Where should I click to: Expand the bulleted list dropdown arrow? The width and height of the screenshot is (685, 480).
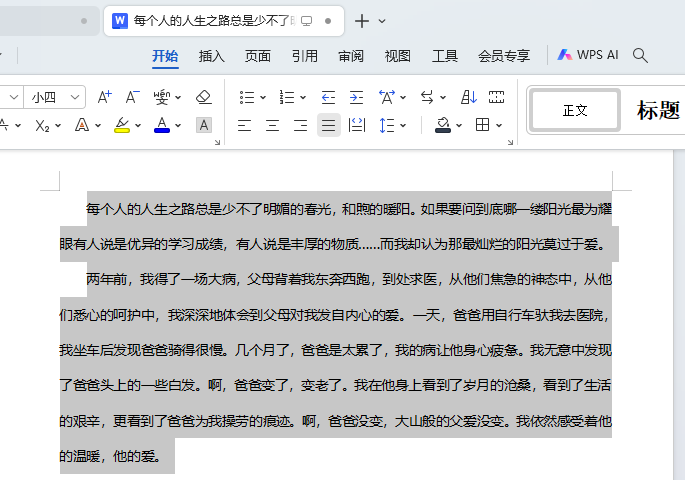[263, 97]
